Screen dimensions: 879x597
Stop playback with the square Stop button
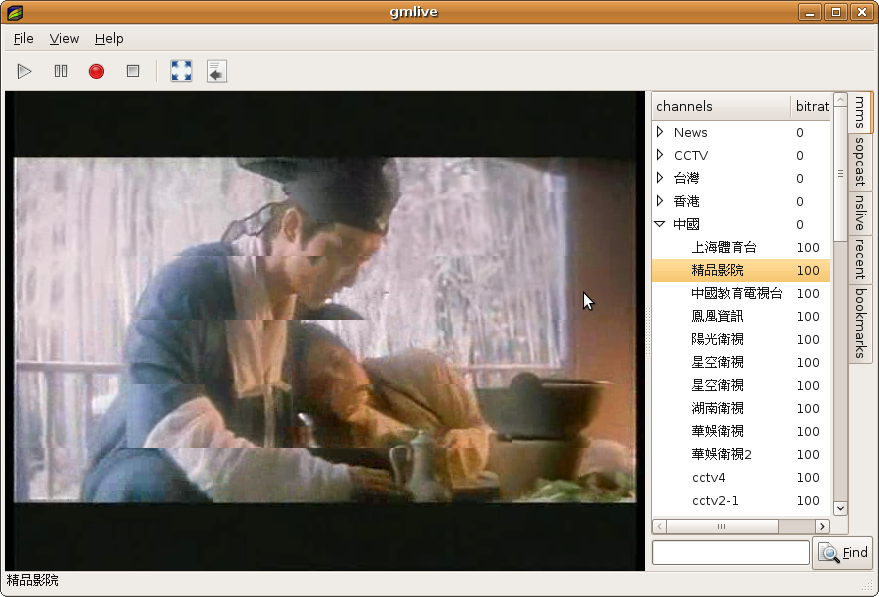133,71
